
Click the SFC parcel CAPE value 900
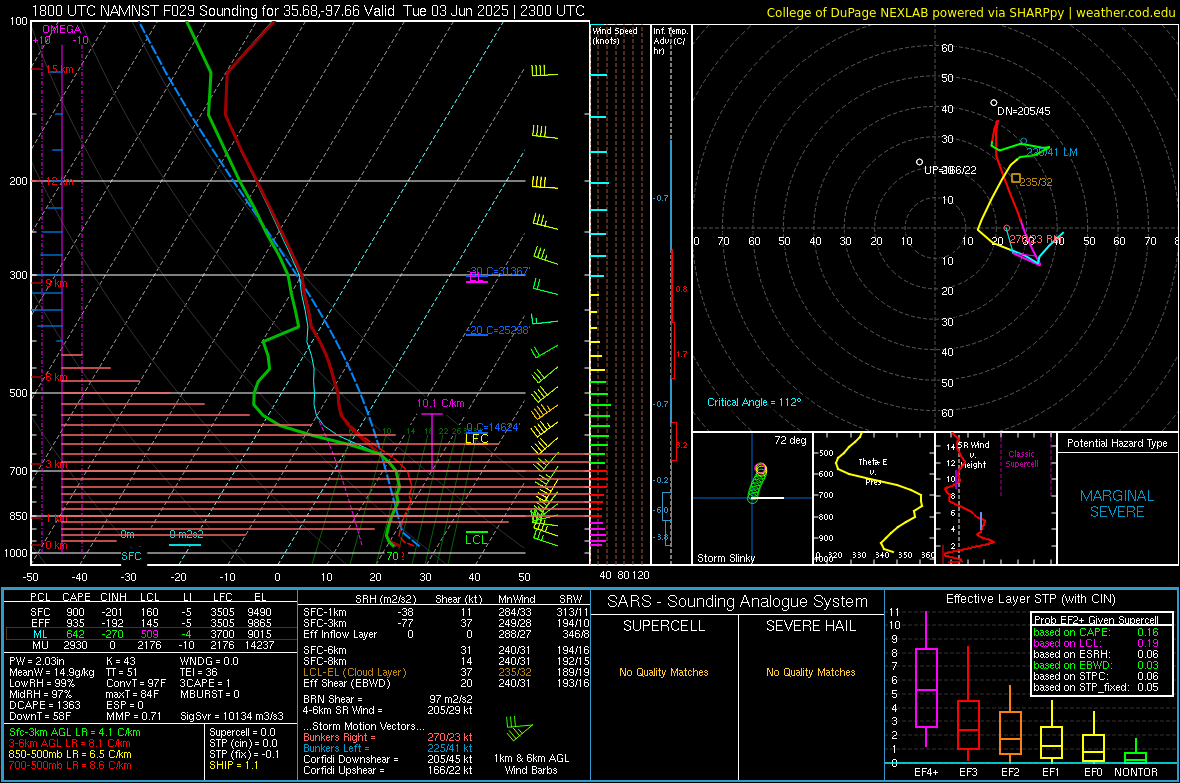75,612
